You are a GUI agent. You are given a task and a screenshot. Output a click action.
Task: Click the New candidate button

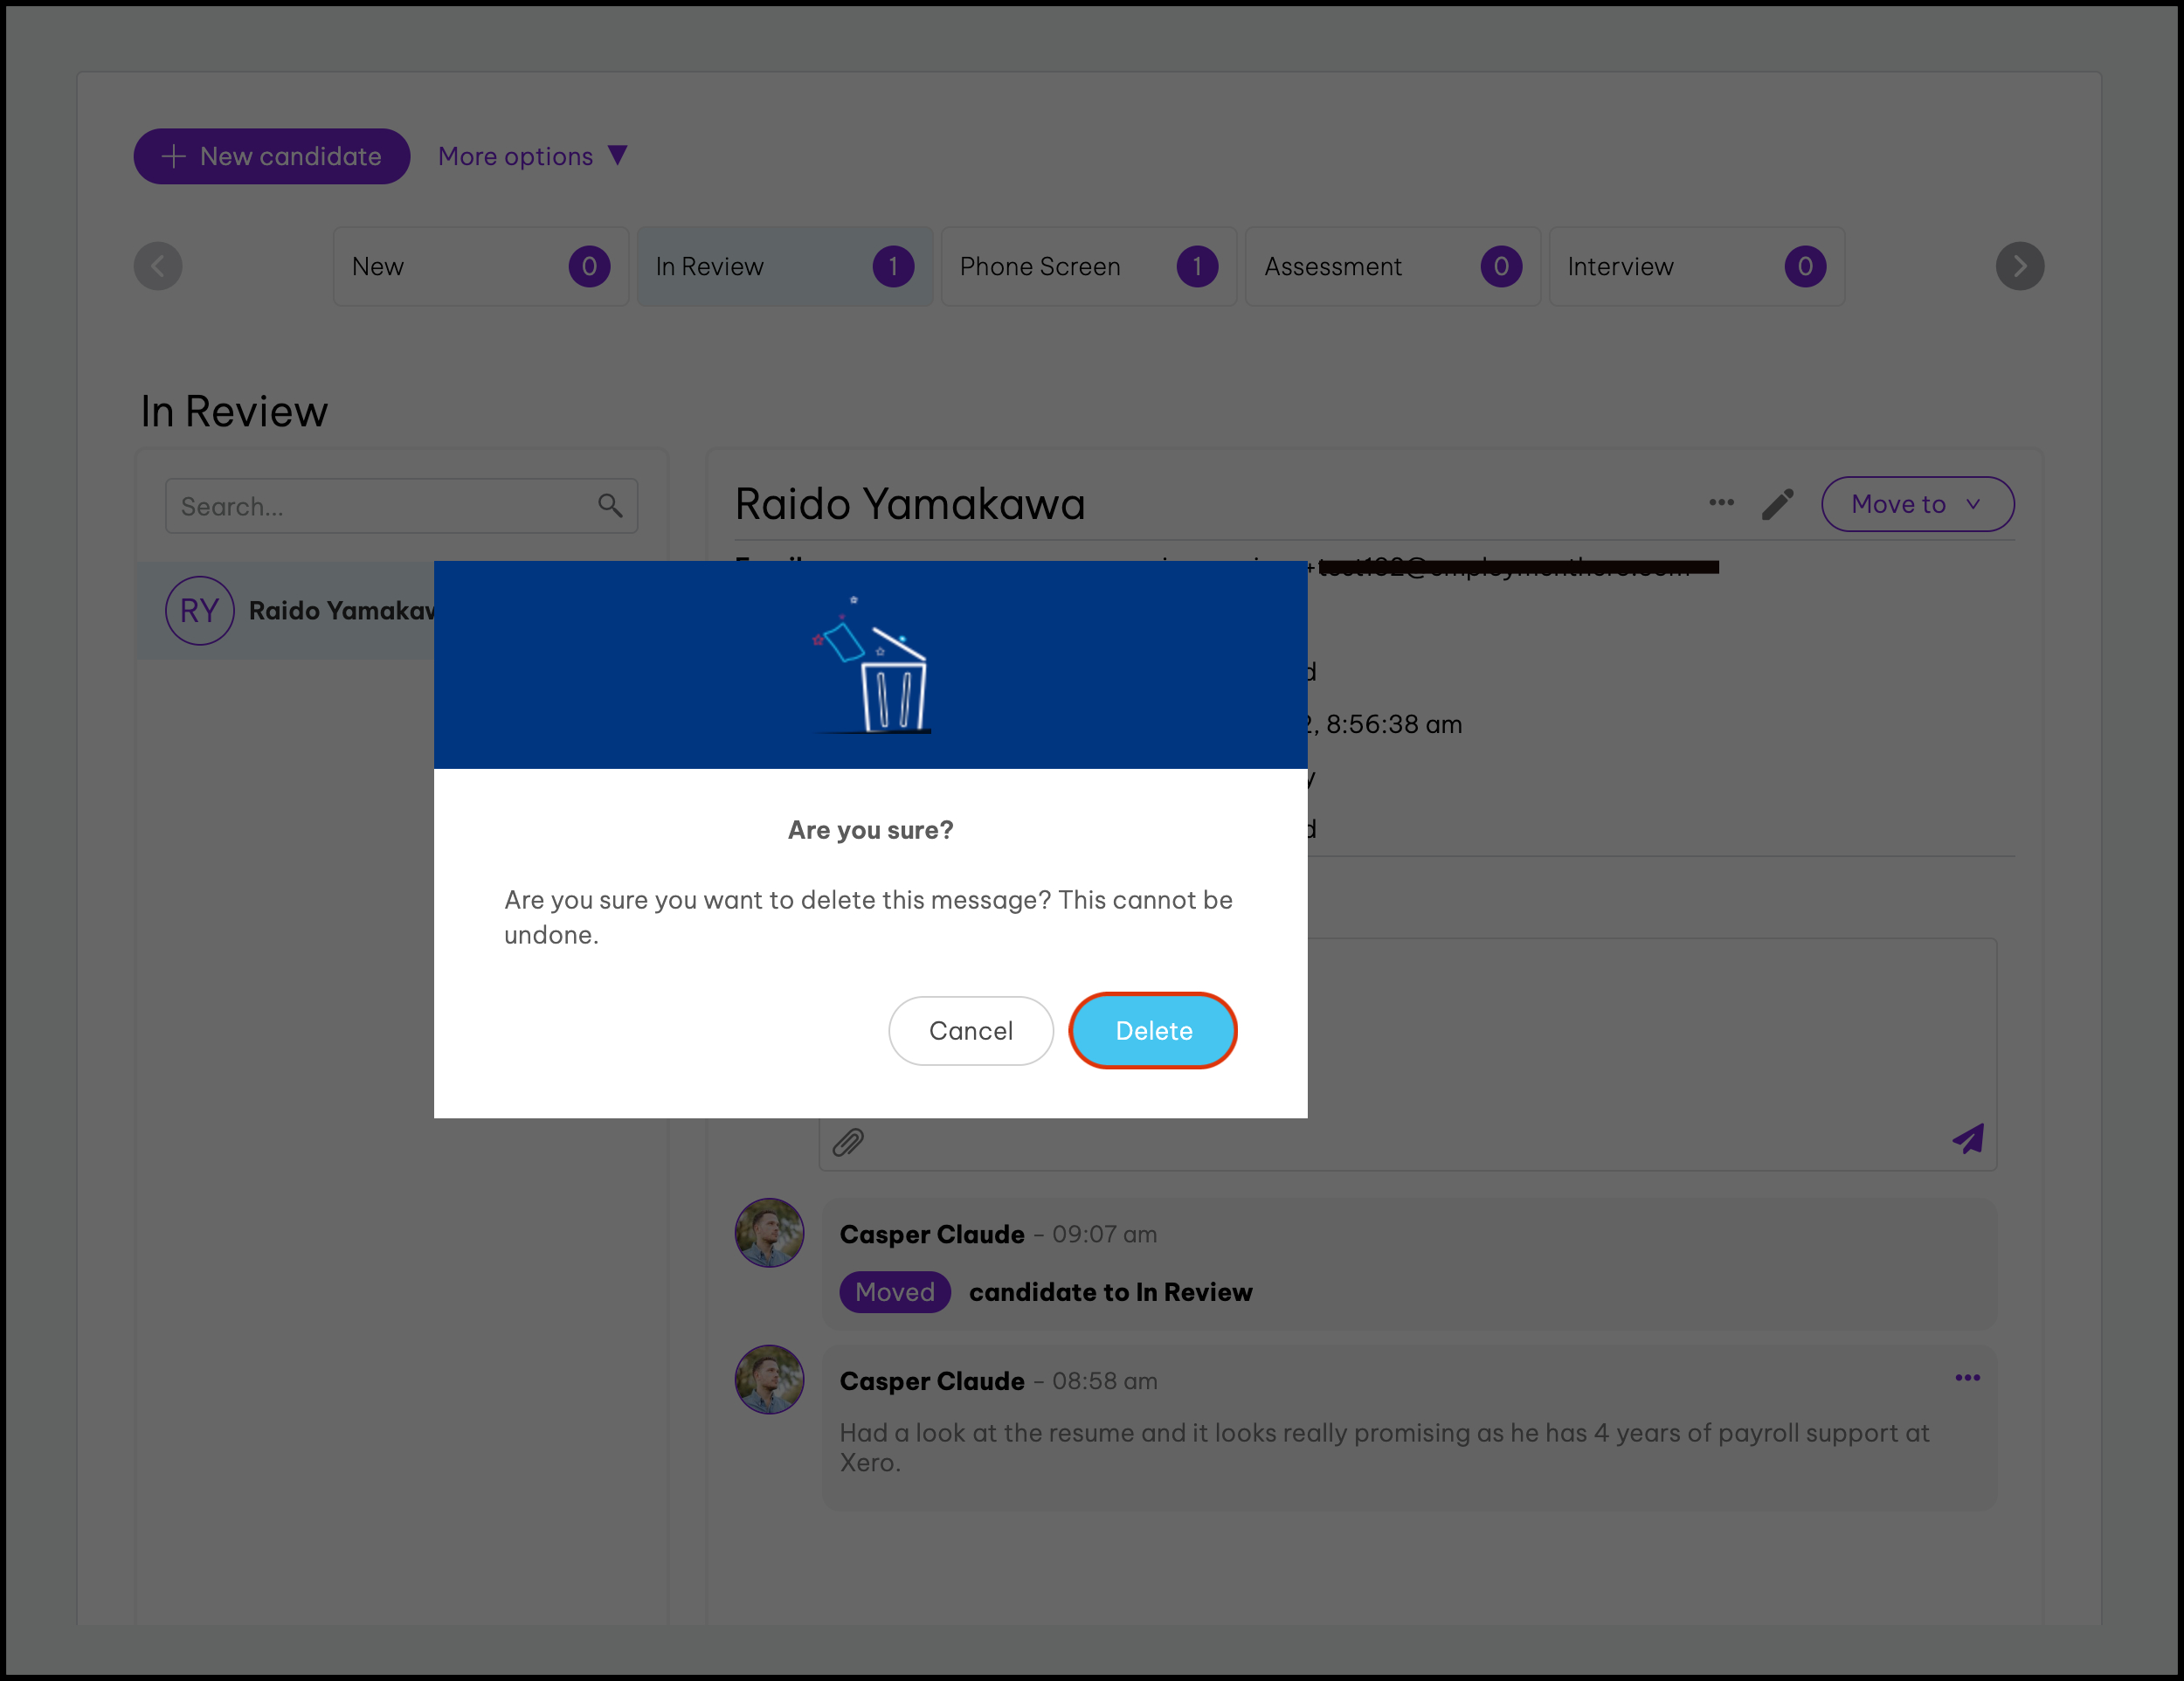[271, 156]
